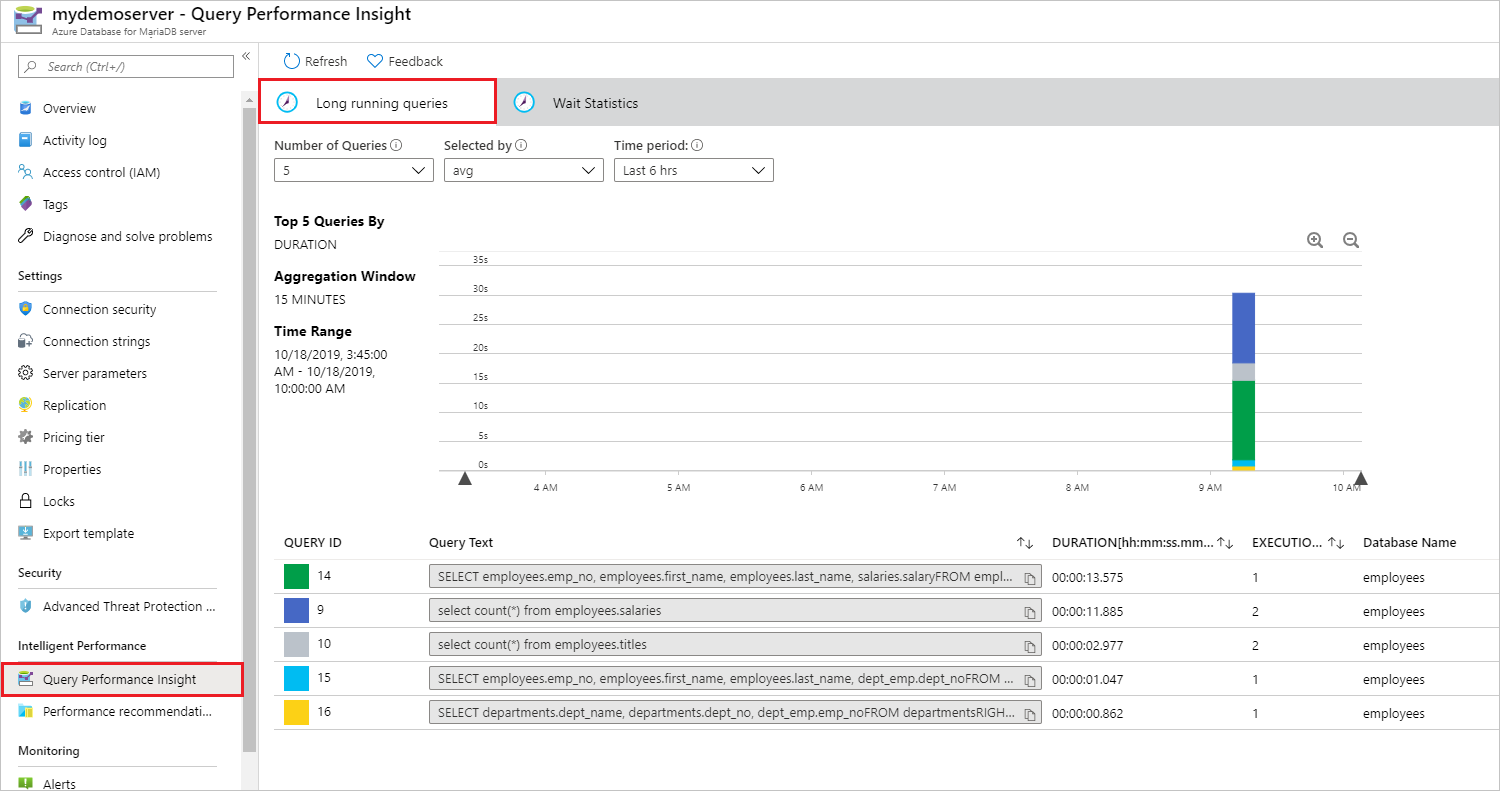Image resolution: width=1500 pixels, height=791 pixels.
Task: Open Server parameters in the sidebar
Action: click(95, 373)
